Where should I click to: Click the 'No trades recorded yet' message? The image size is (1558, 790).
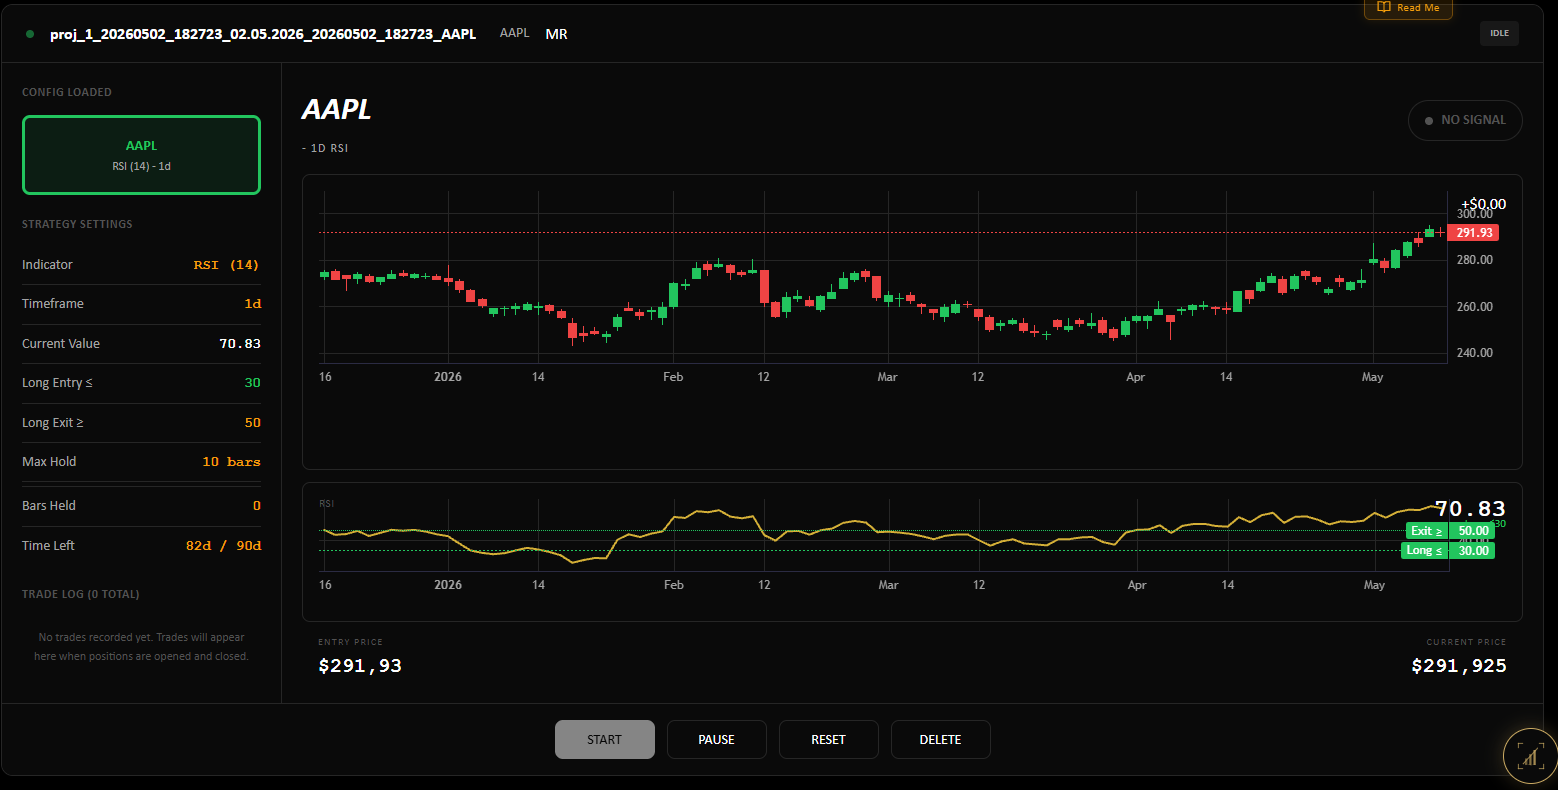pyautogui.click(x=141, y=647)
